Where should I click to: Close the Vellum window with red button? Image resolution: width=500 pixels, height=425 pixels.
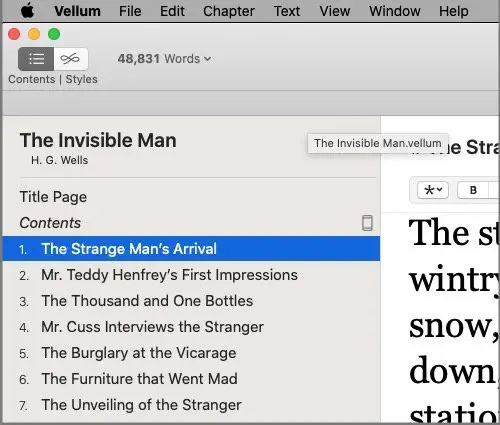[x=14, y=34]
